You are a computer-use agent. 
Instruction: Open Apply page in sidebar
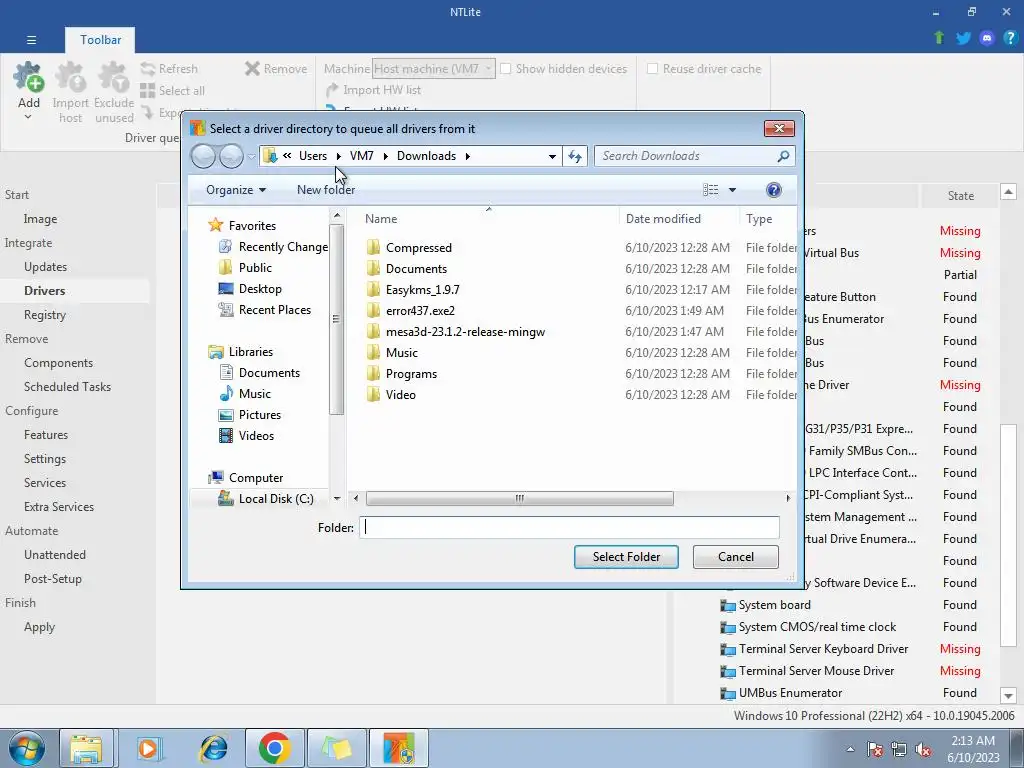pyautogui.click(x=39, y=627)
